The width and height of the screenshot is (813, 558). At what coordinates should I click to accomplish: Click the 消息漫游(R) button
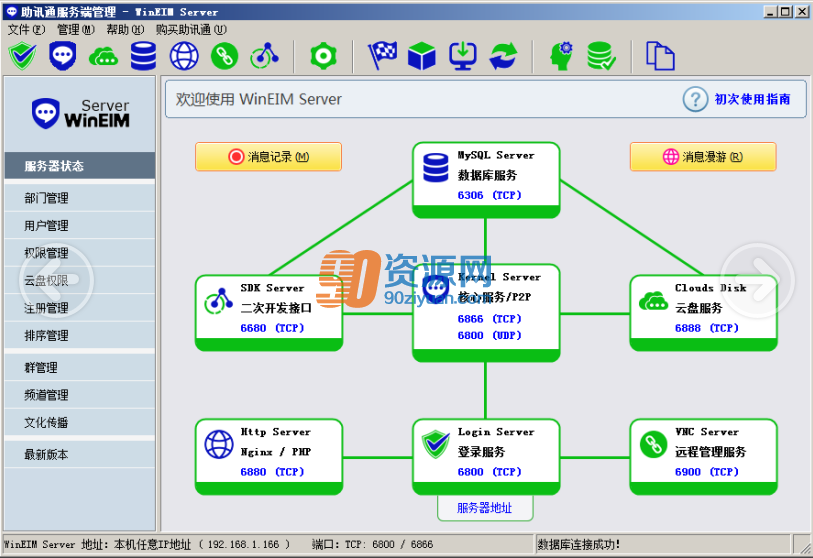coord(703,157)
